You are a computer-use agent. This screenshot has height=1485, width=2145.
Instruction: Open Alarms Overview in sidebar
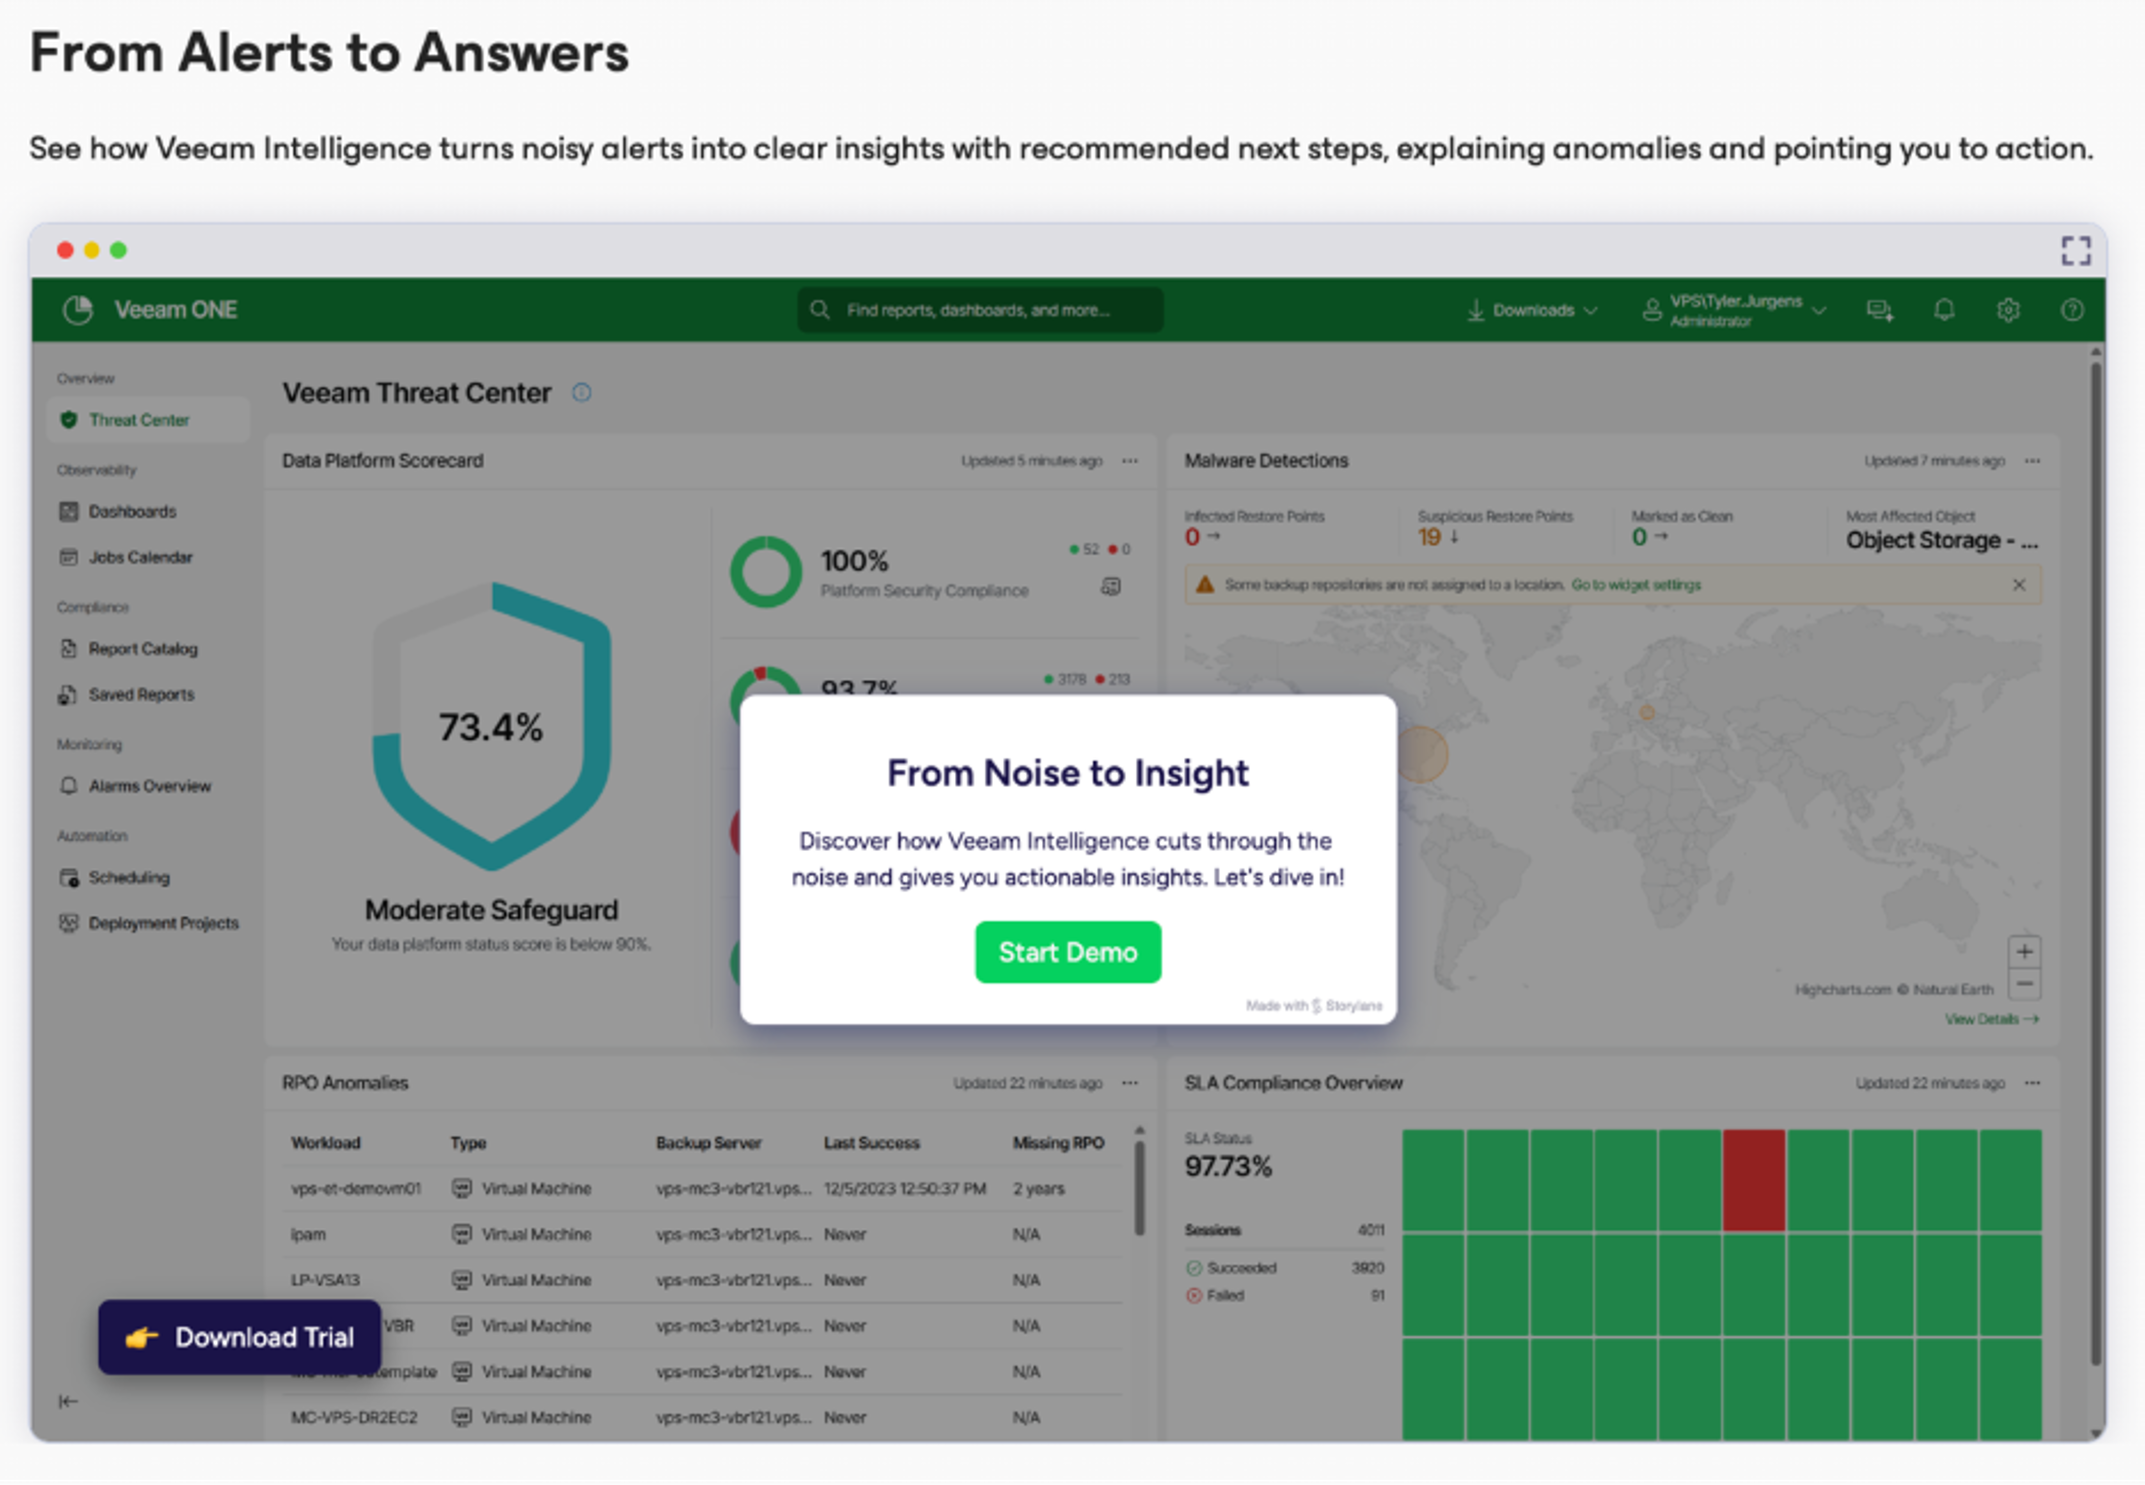pyautogui.click(x=149, y=786)
